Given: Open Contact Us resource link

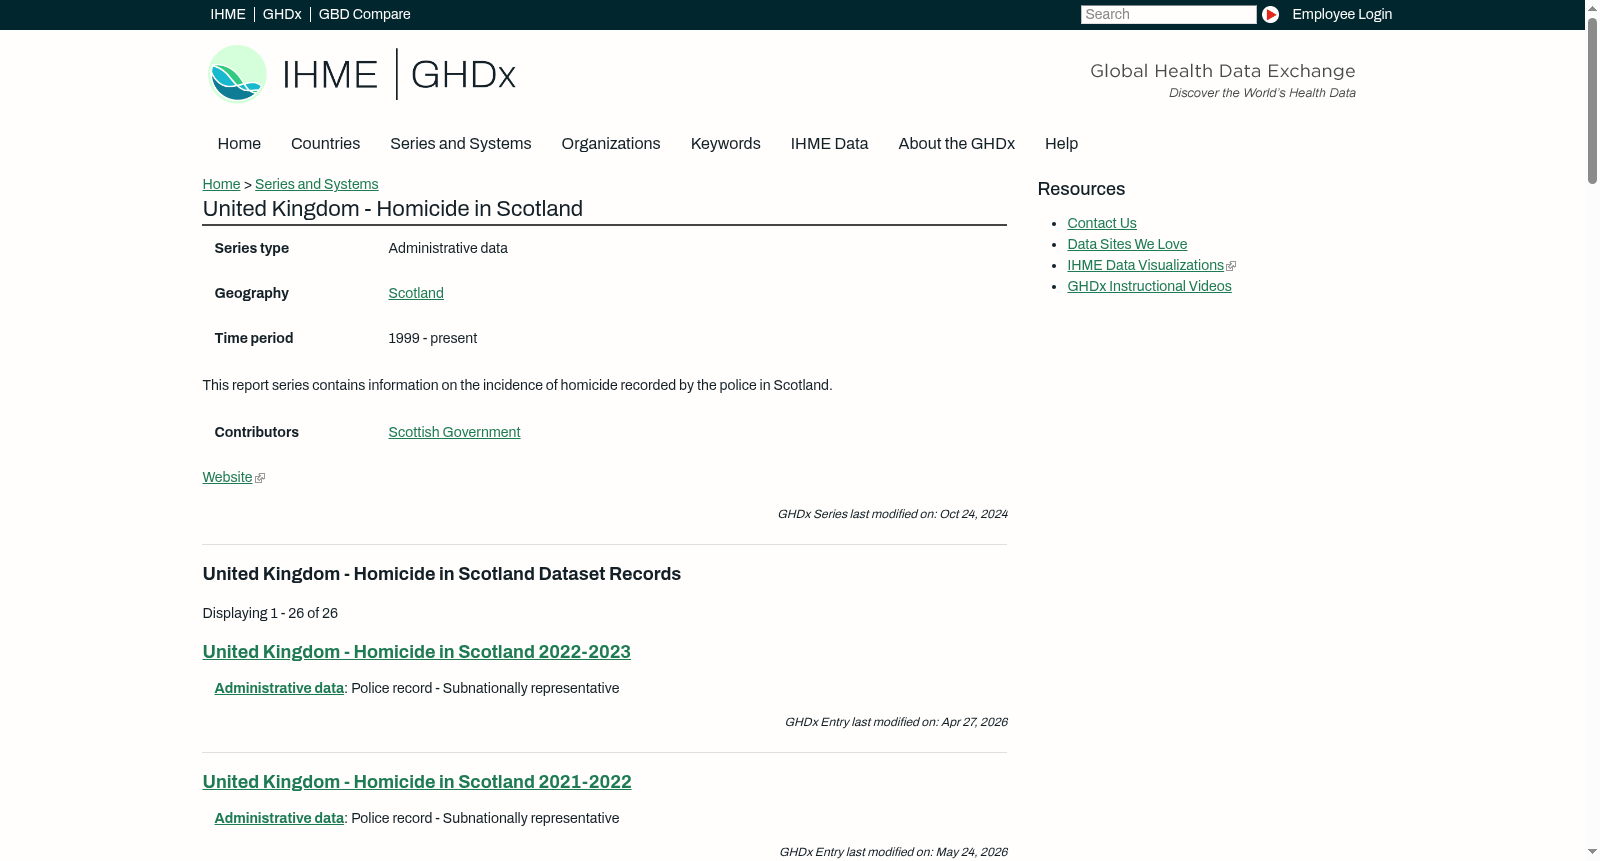Looking at the screenshot, I should (1101, 223).
